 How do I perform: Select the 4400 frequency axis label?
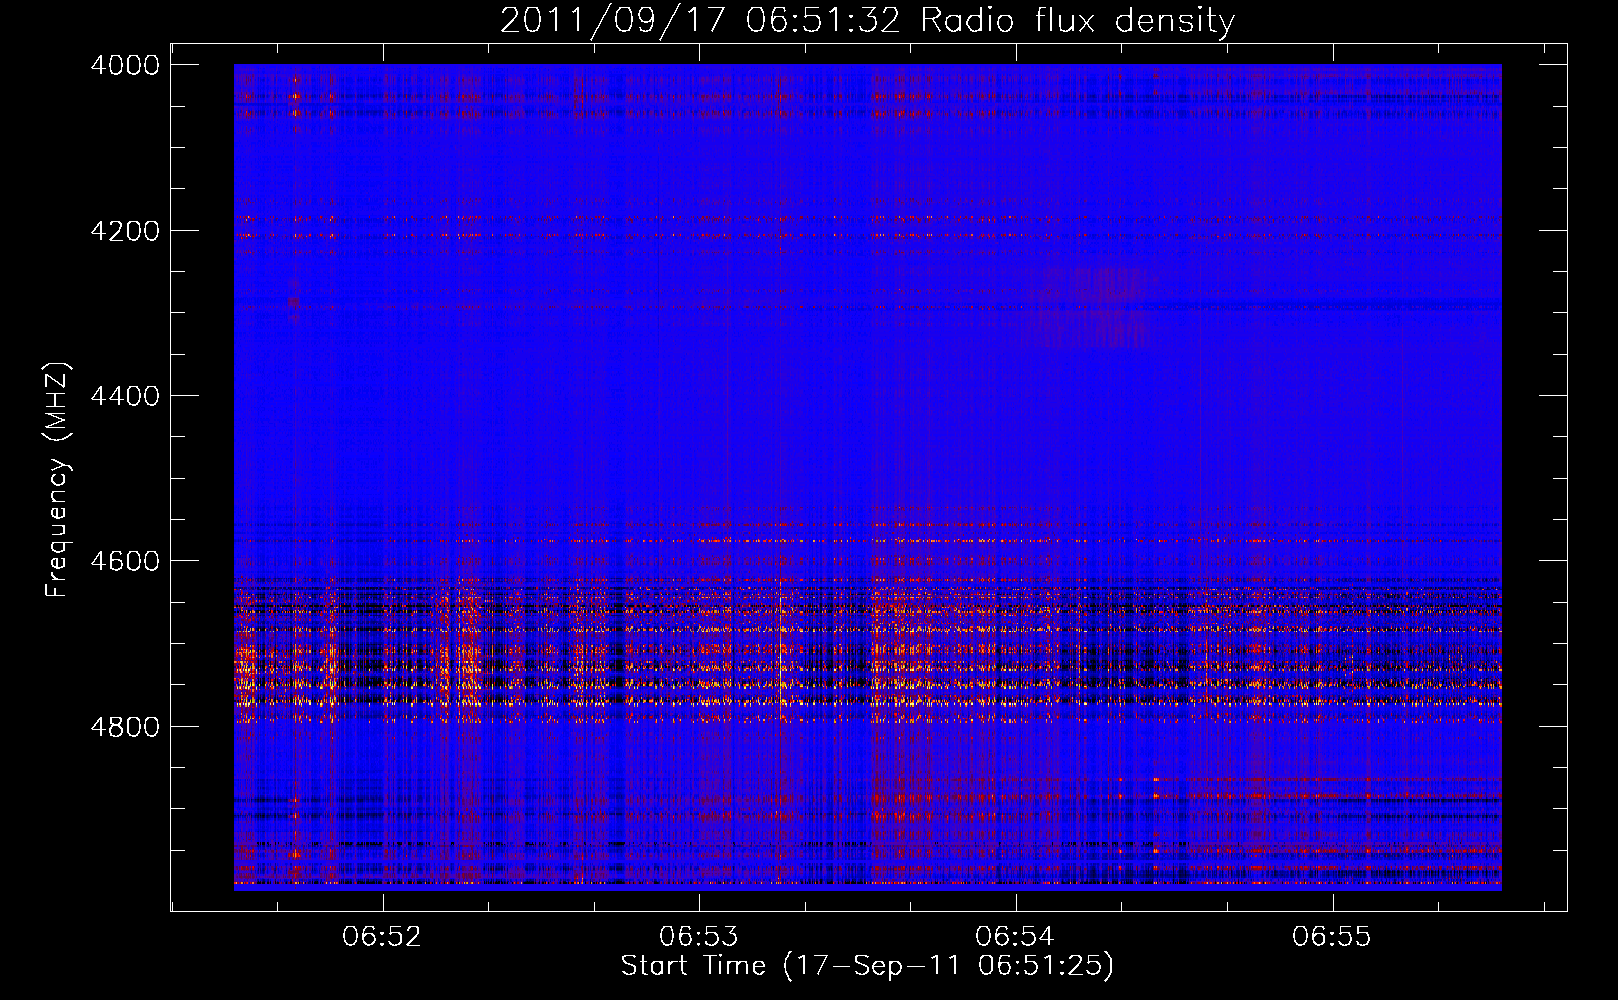(x=125, y=396)
